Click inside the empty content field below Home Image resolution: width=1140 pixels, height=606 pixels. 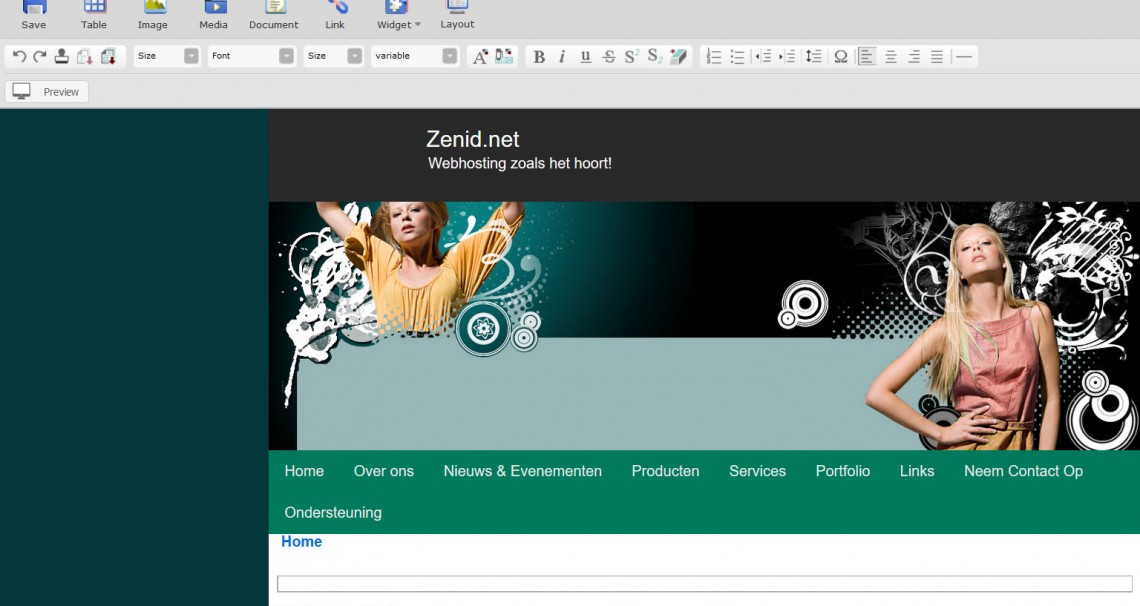coord(705,583)
